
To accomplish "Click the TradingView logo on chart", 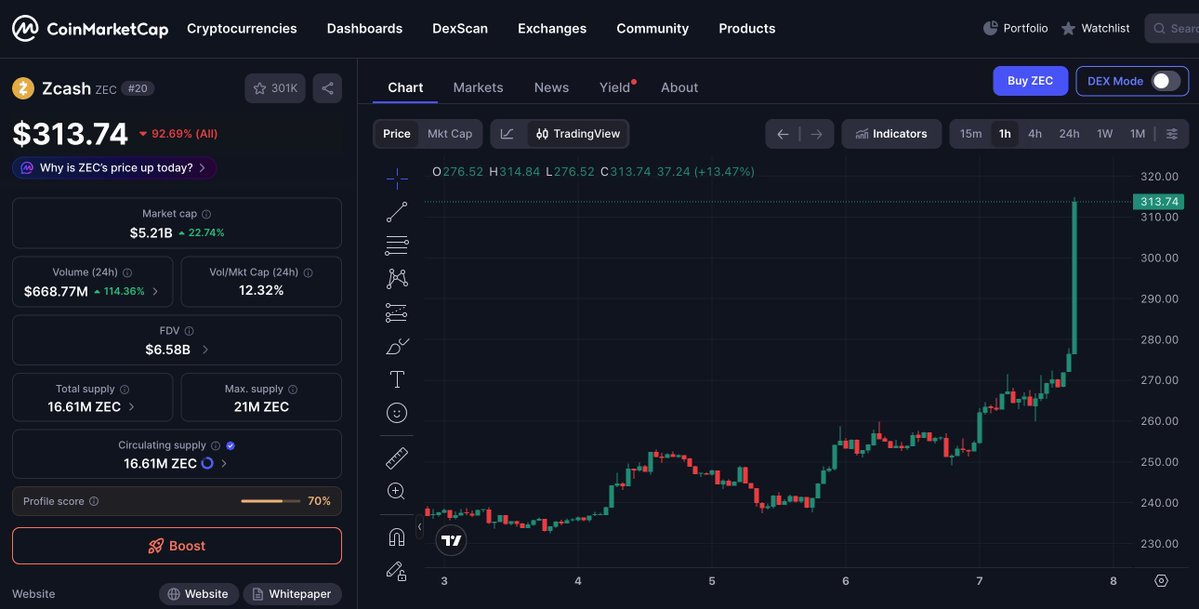I will coord(451,541).
